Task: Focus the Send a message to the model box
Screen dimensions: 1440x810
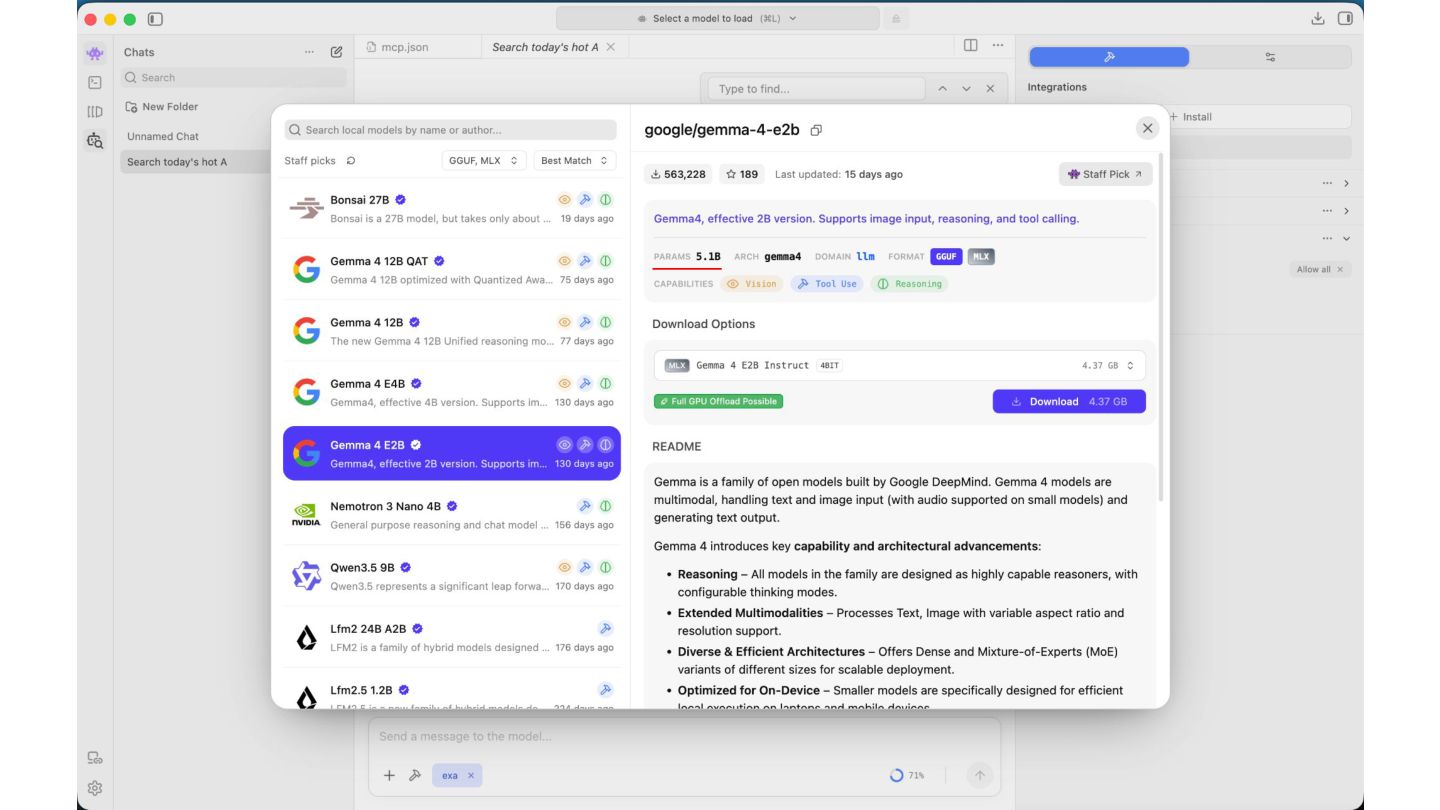Action: click(x=684, y=737)
